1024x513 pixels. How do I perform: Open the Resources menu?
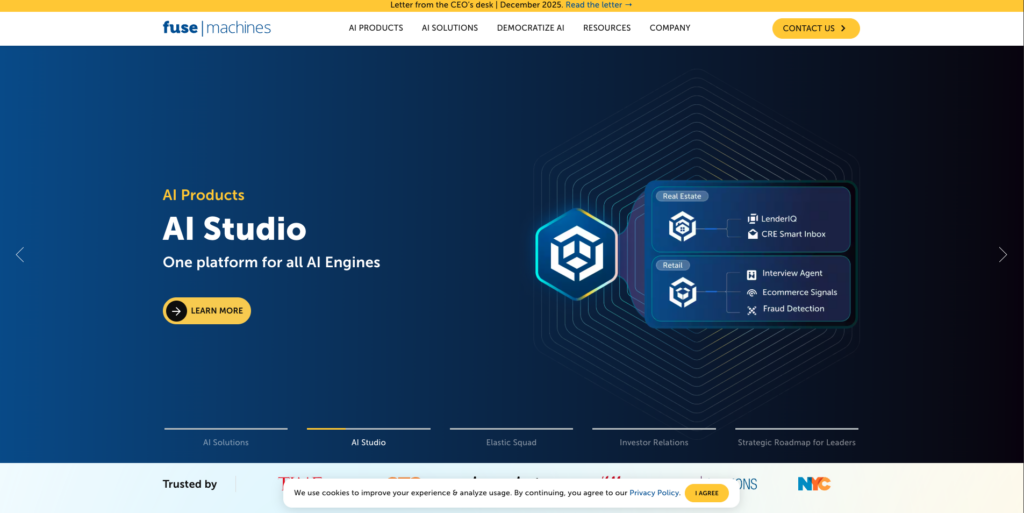click(607, 28)
